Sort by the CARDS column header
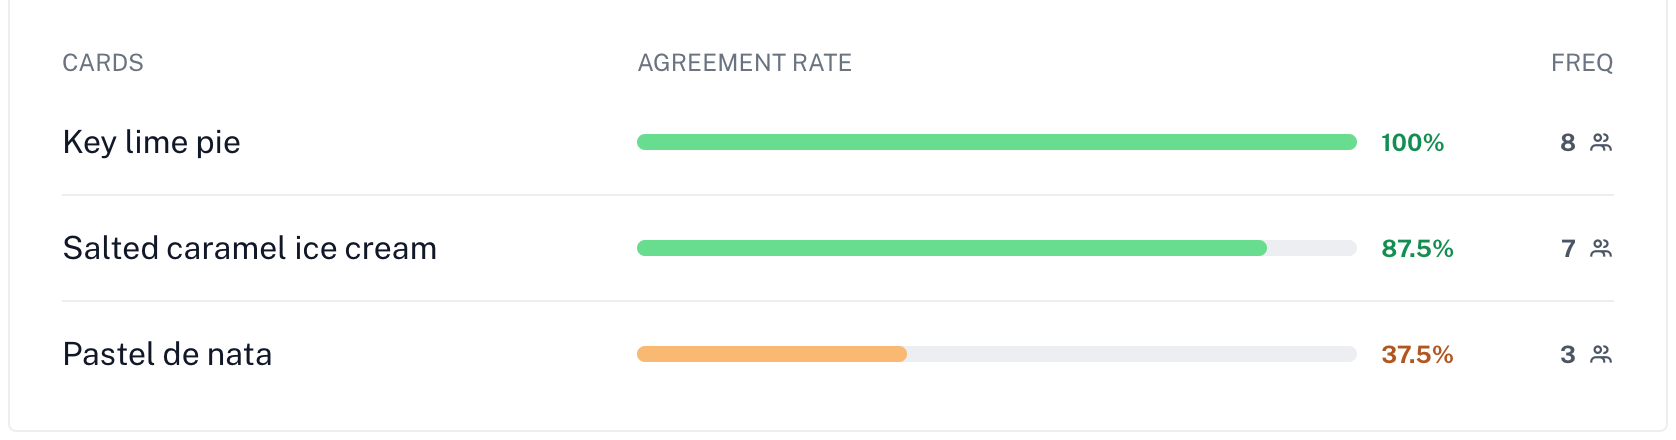The width and height of the screenshot is (1676, 440). pyautogui.click(x=103, y=63)
